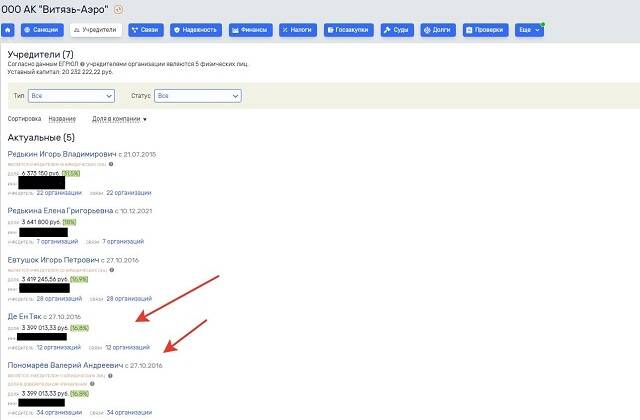Open Де Ен Тяк's учредитель 12 организаций link
640x420 pixels.
click(x=59, y=347)
